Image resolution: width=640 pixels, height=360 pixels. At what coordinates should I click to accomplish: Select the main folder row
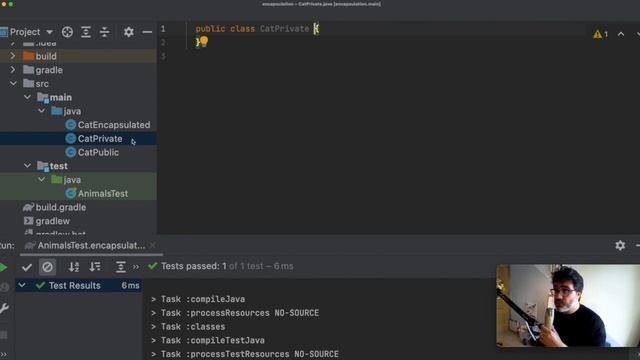[78, 97]
